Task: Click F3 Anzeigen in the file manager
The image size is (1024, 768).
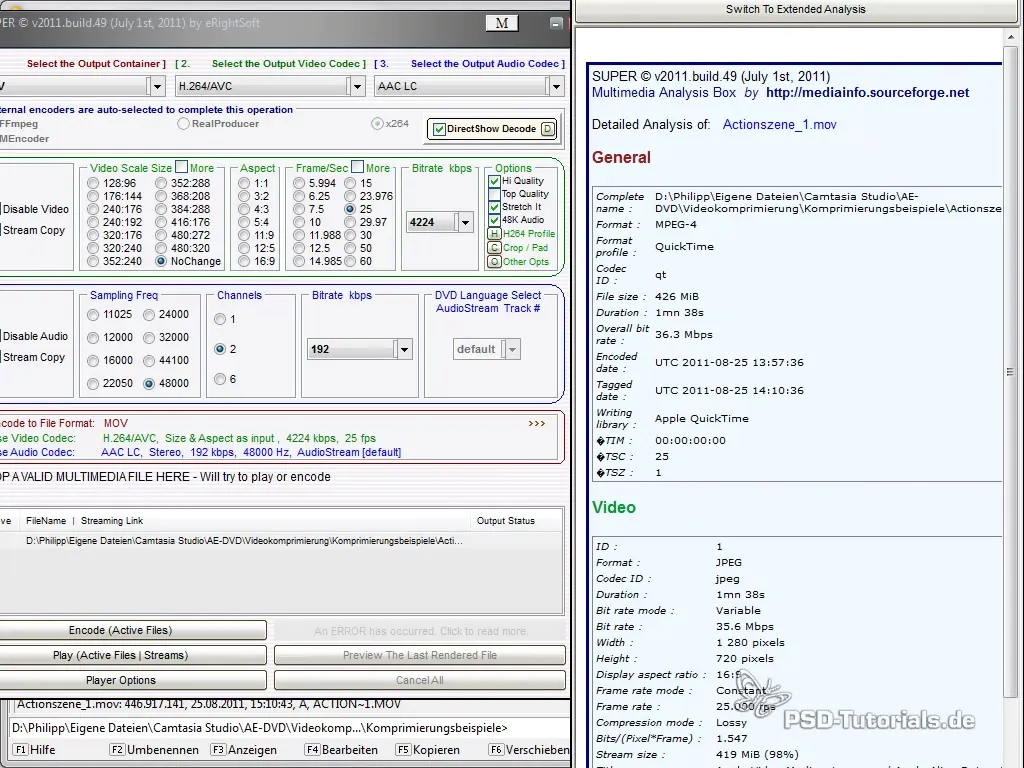Action: click(x=242, y=750)
